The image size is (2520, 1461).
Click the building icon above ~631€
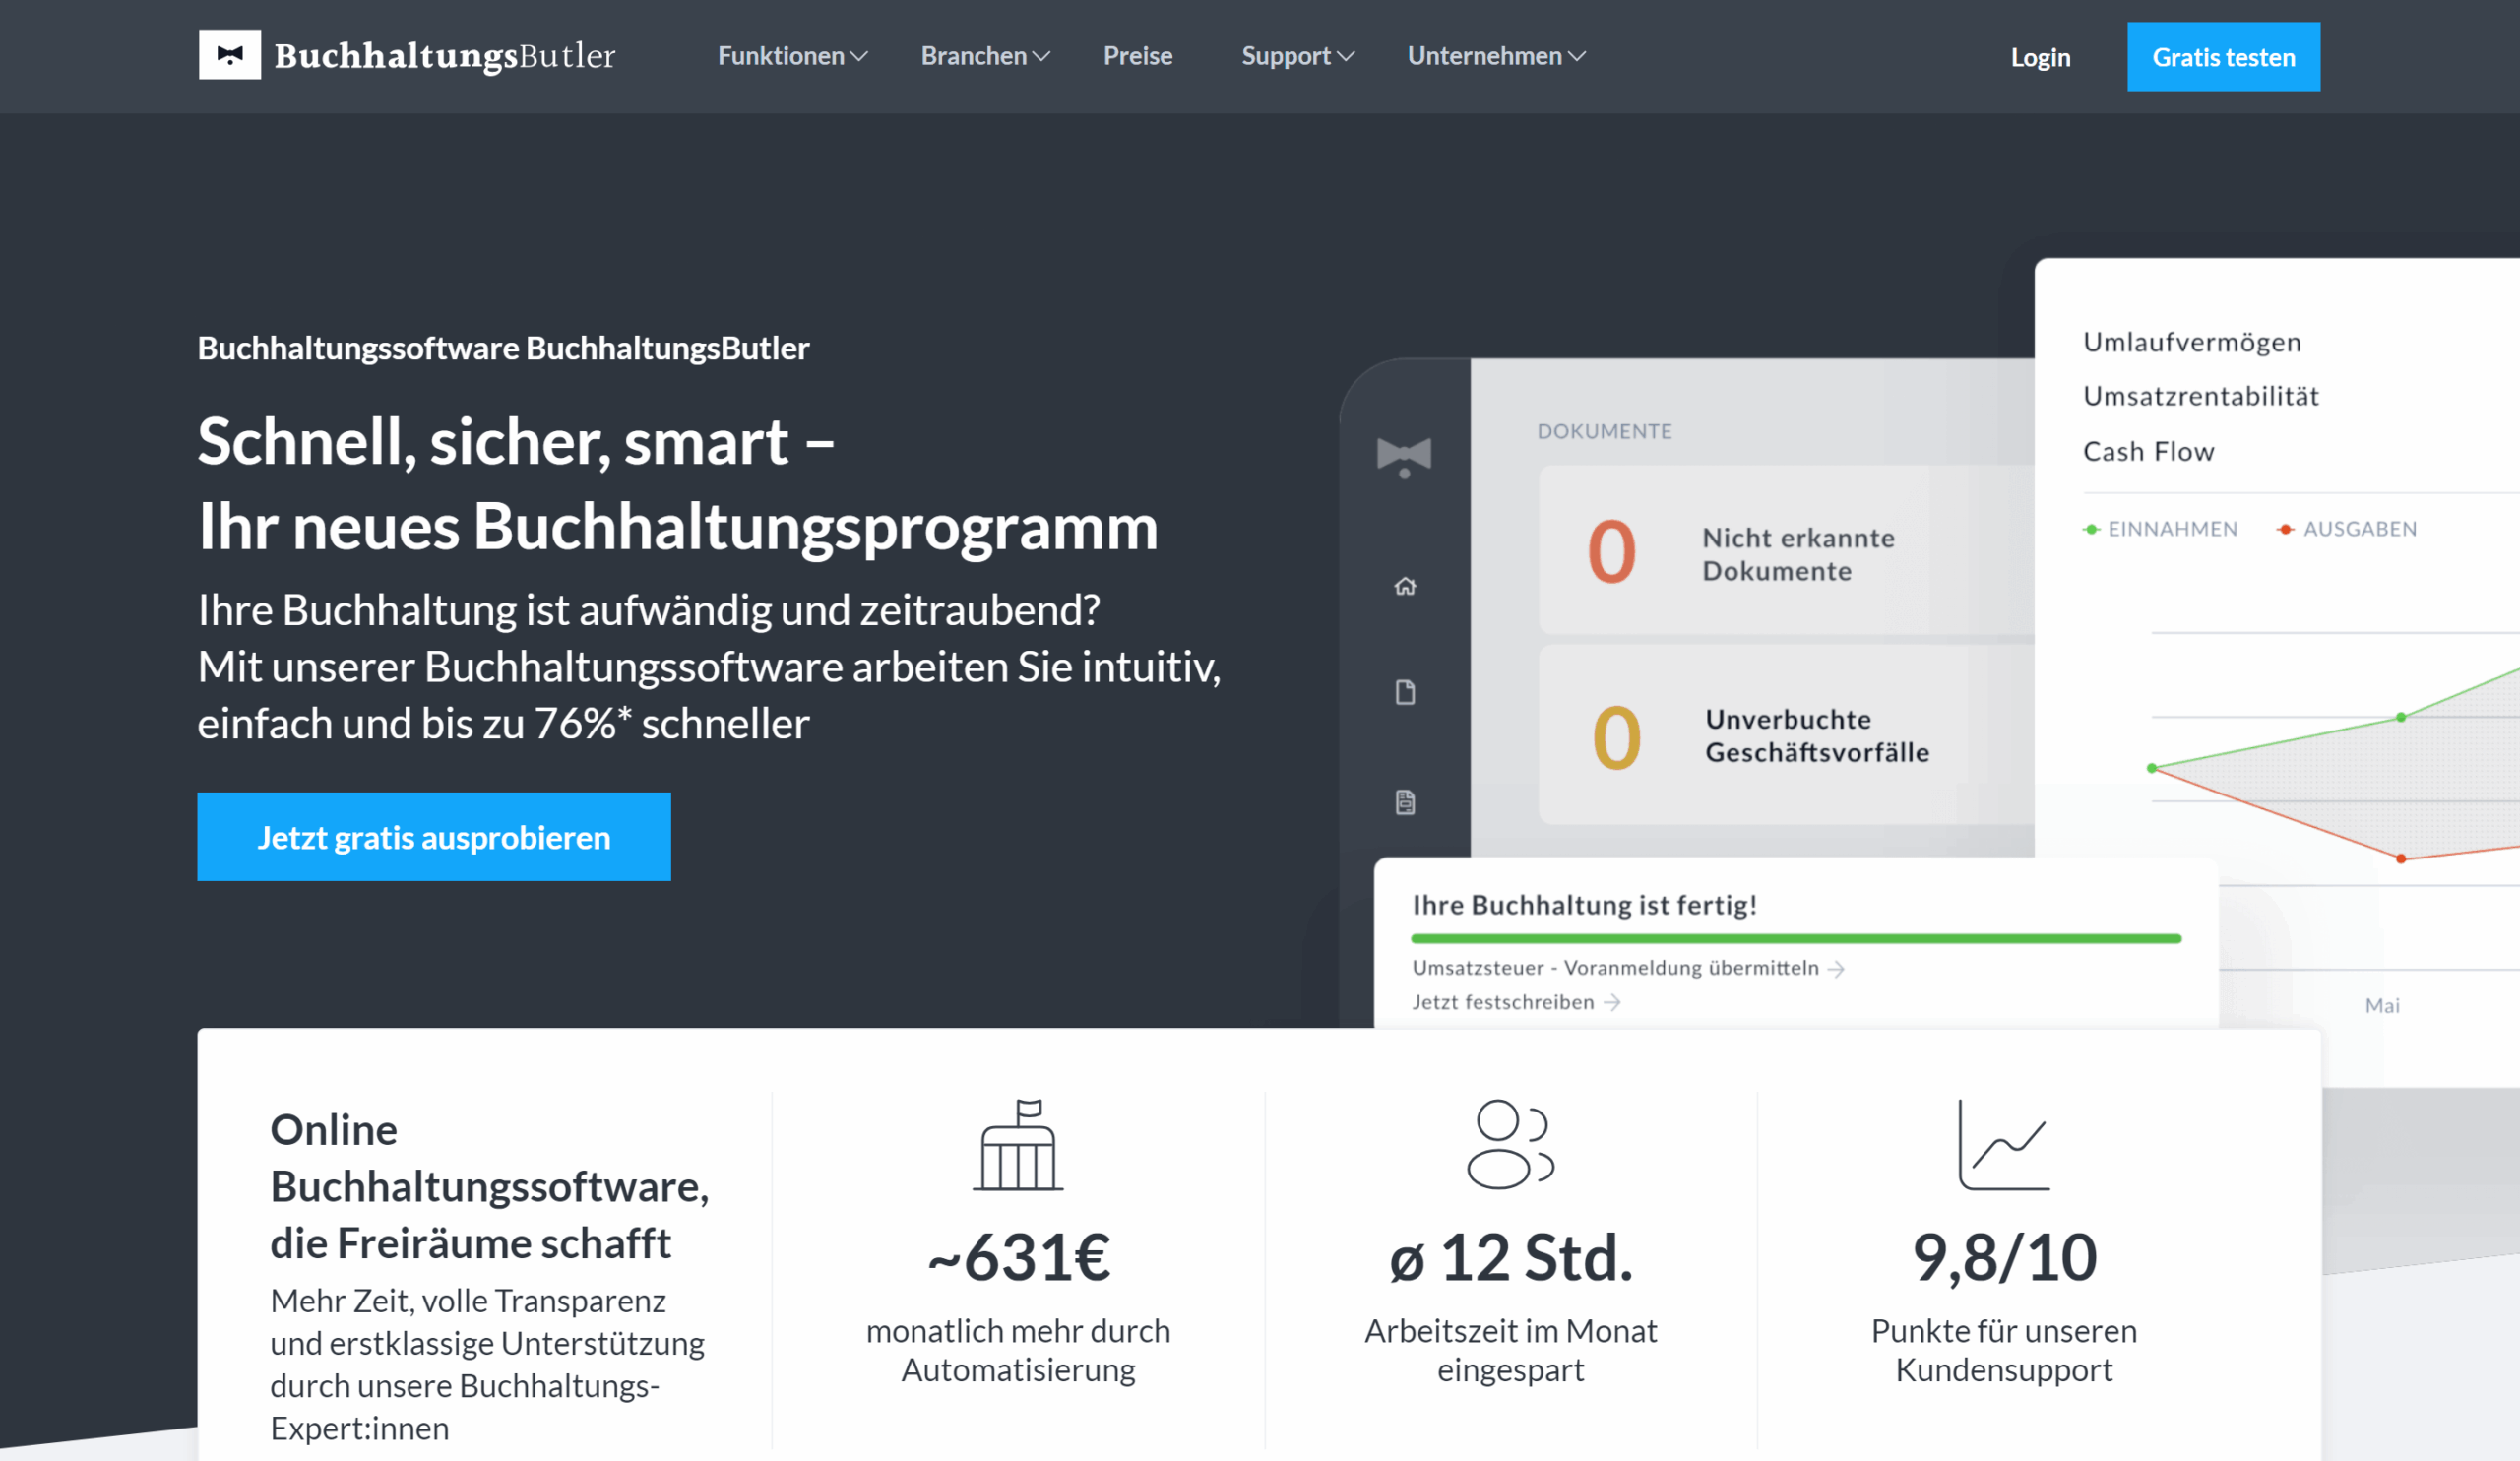click(1018, 1146)
